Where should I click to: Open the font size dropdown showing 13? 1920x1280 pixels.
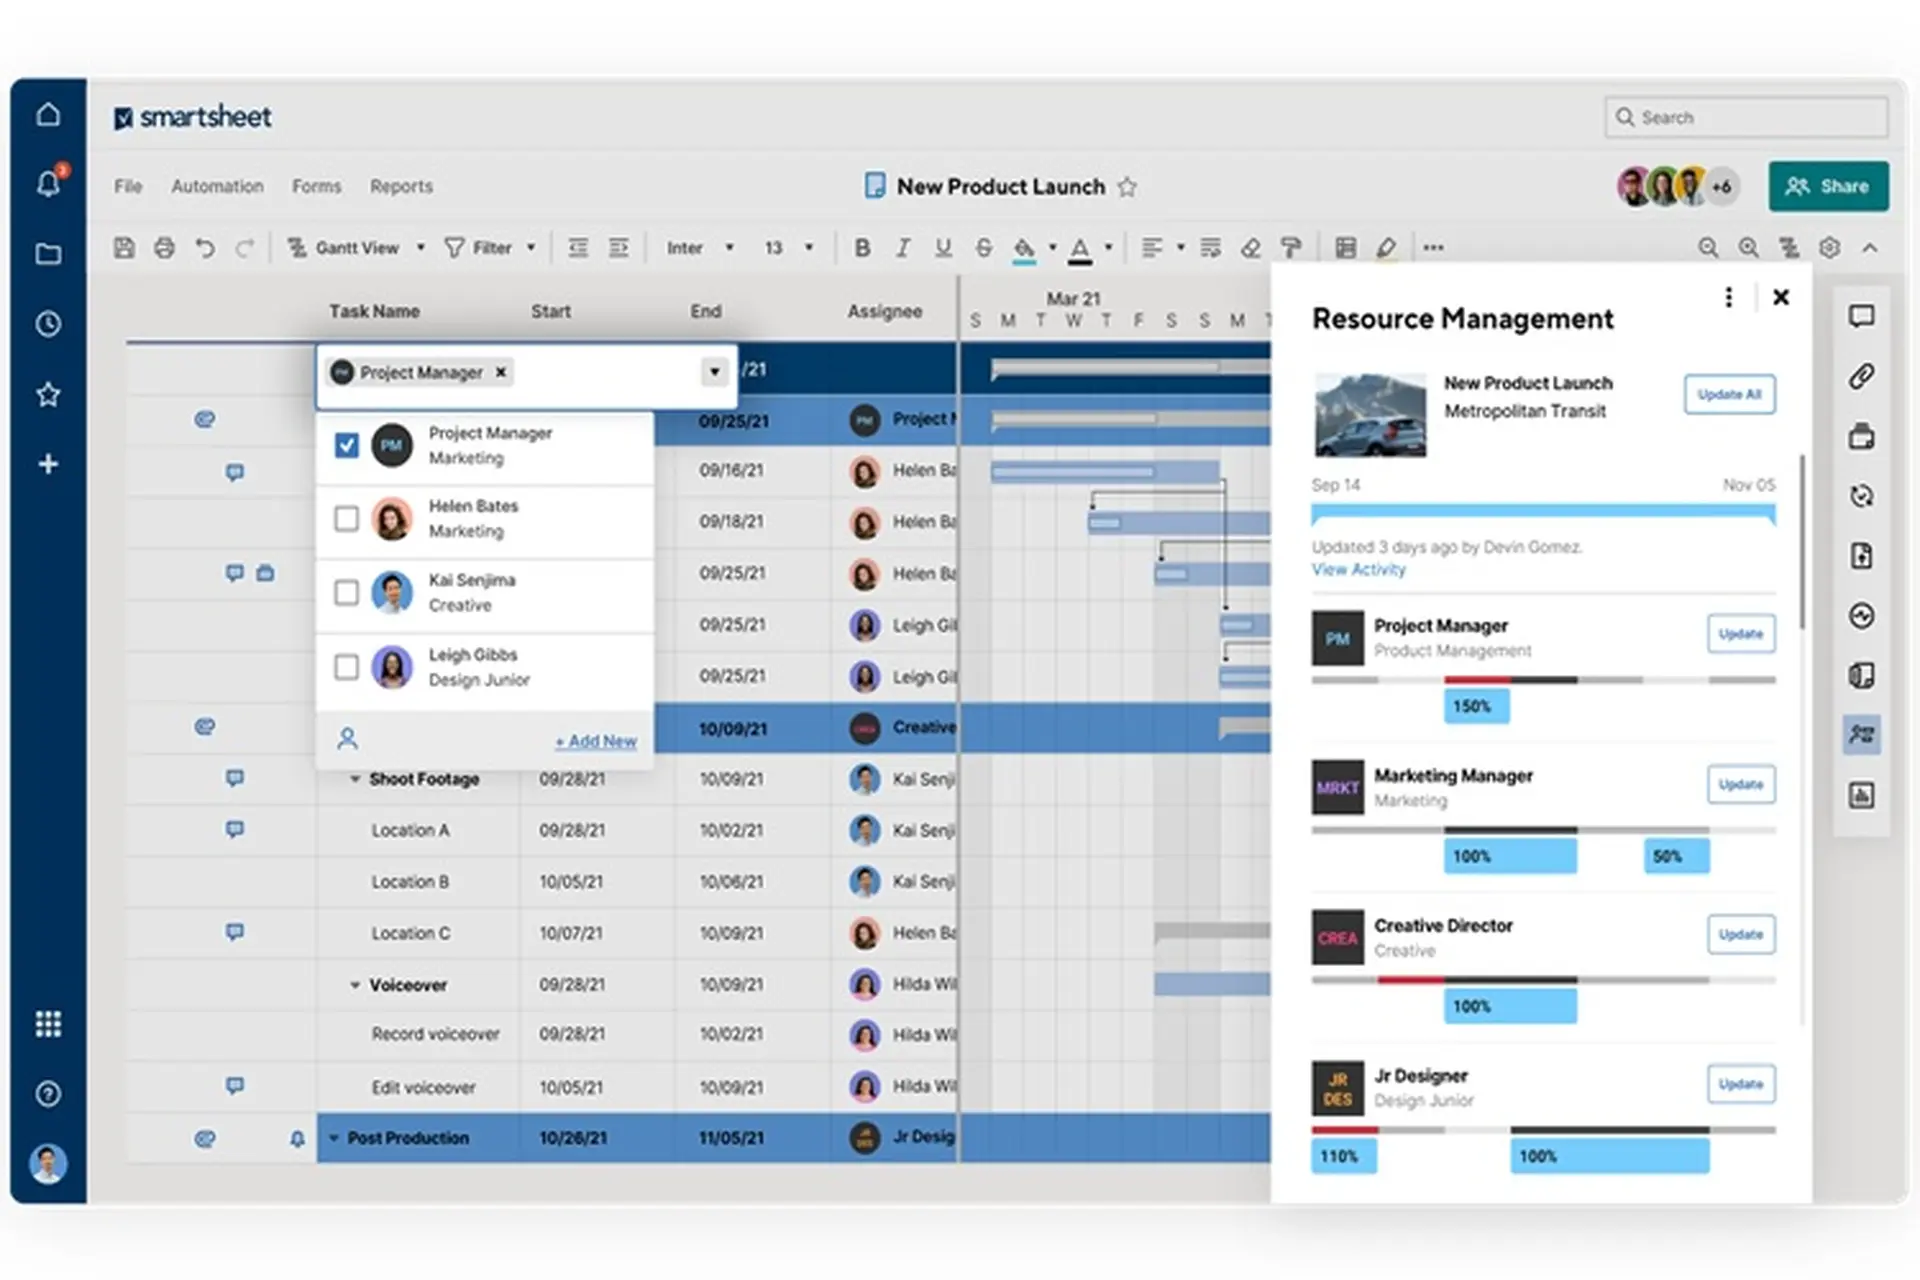(x=789, y=247)
